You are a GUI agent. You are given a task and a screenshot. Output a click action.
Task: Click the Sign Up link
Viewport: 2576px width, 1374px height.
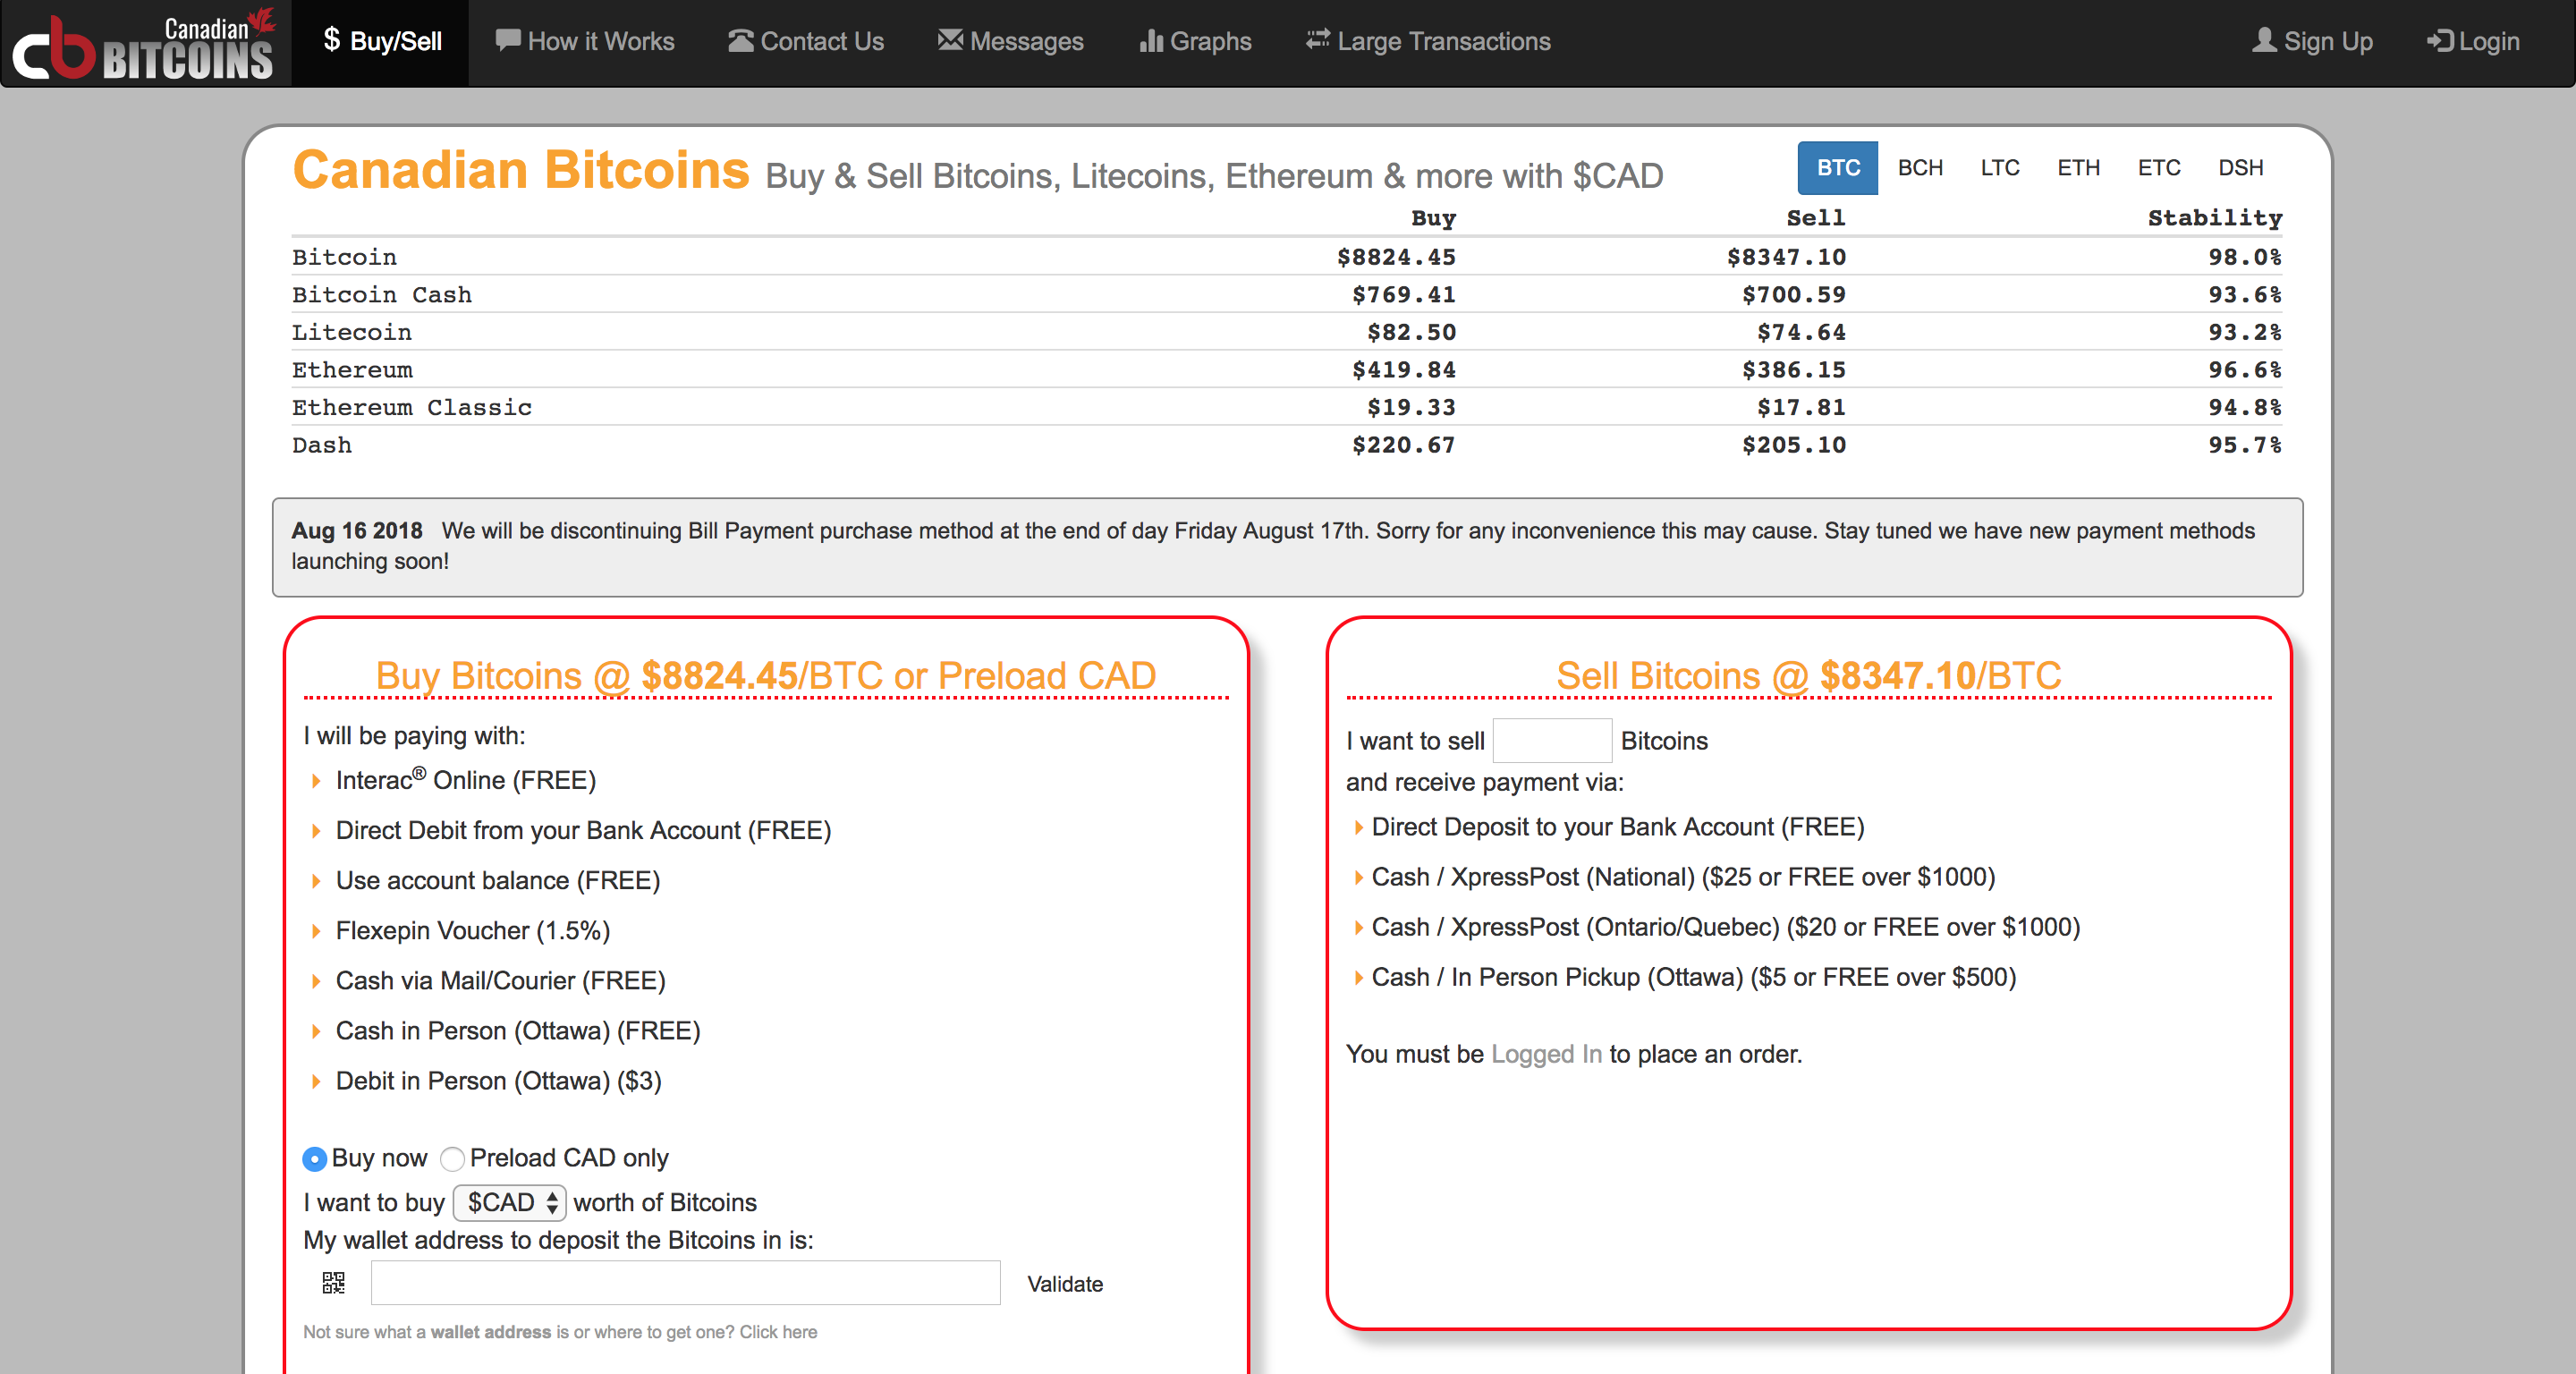pyautogui.click(x=2313, y=41)
